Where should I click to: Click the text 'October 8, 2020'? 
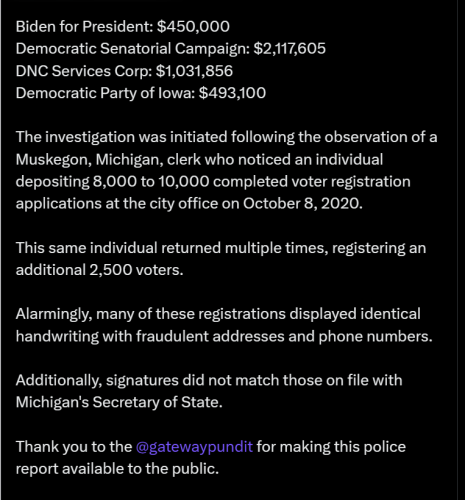click(x=302, y=204)
